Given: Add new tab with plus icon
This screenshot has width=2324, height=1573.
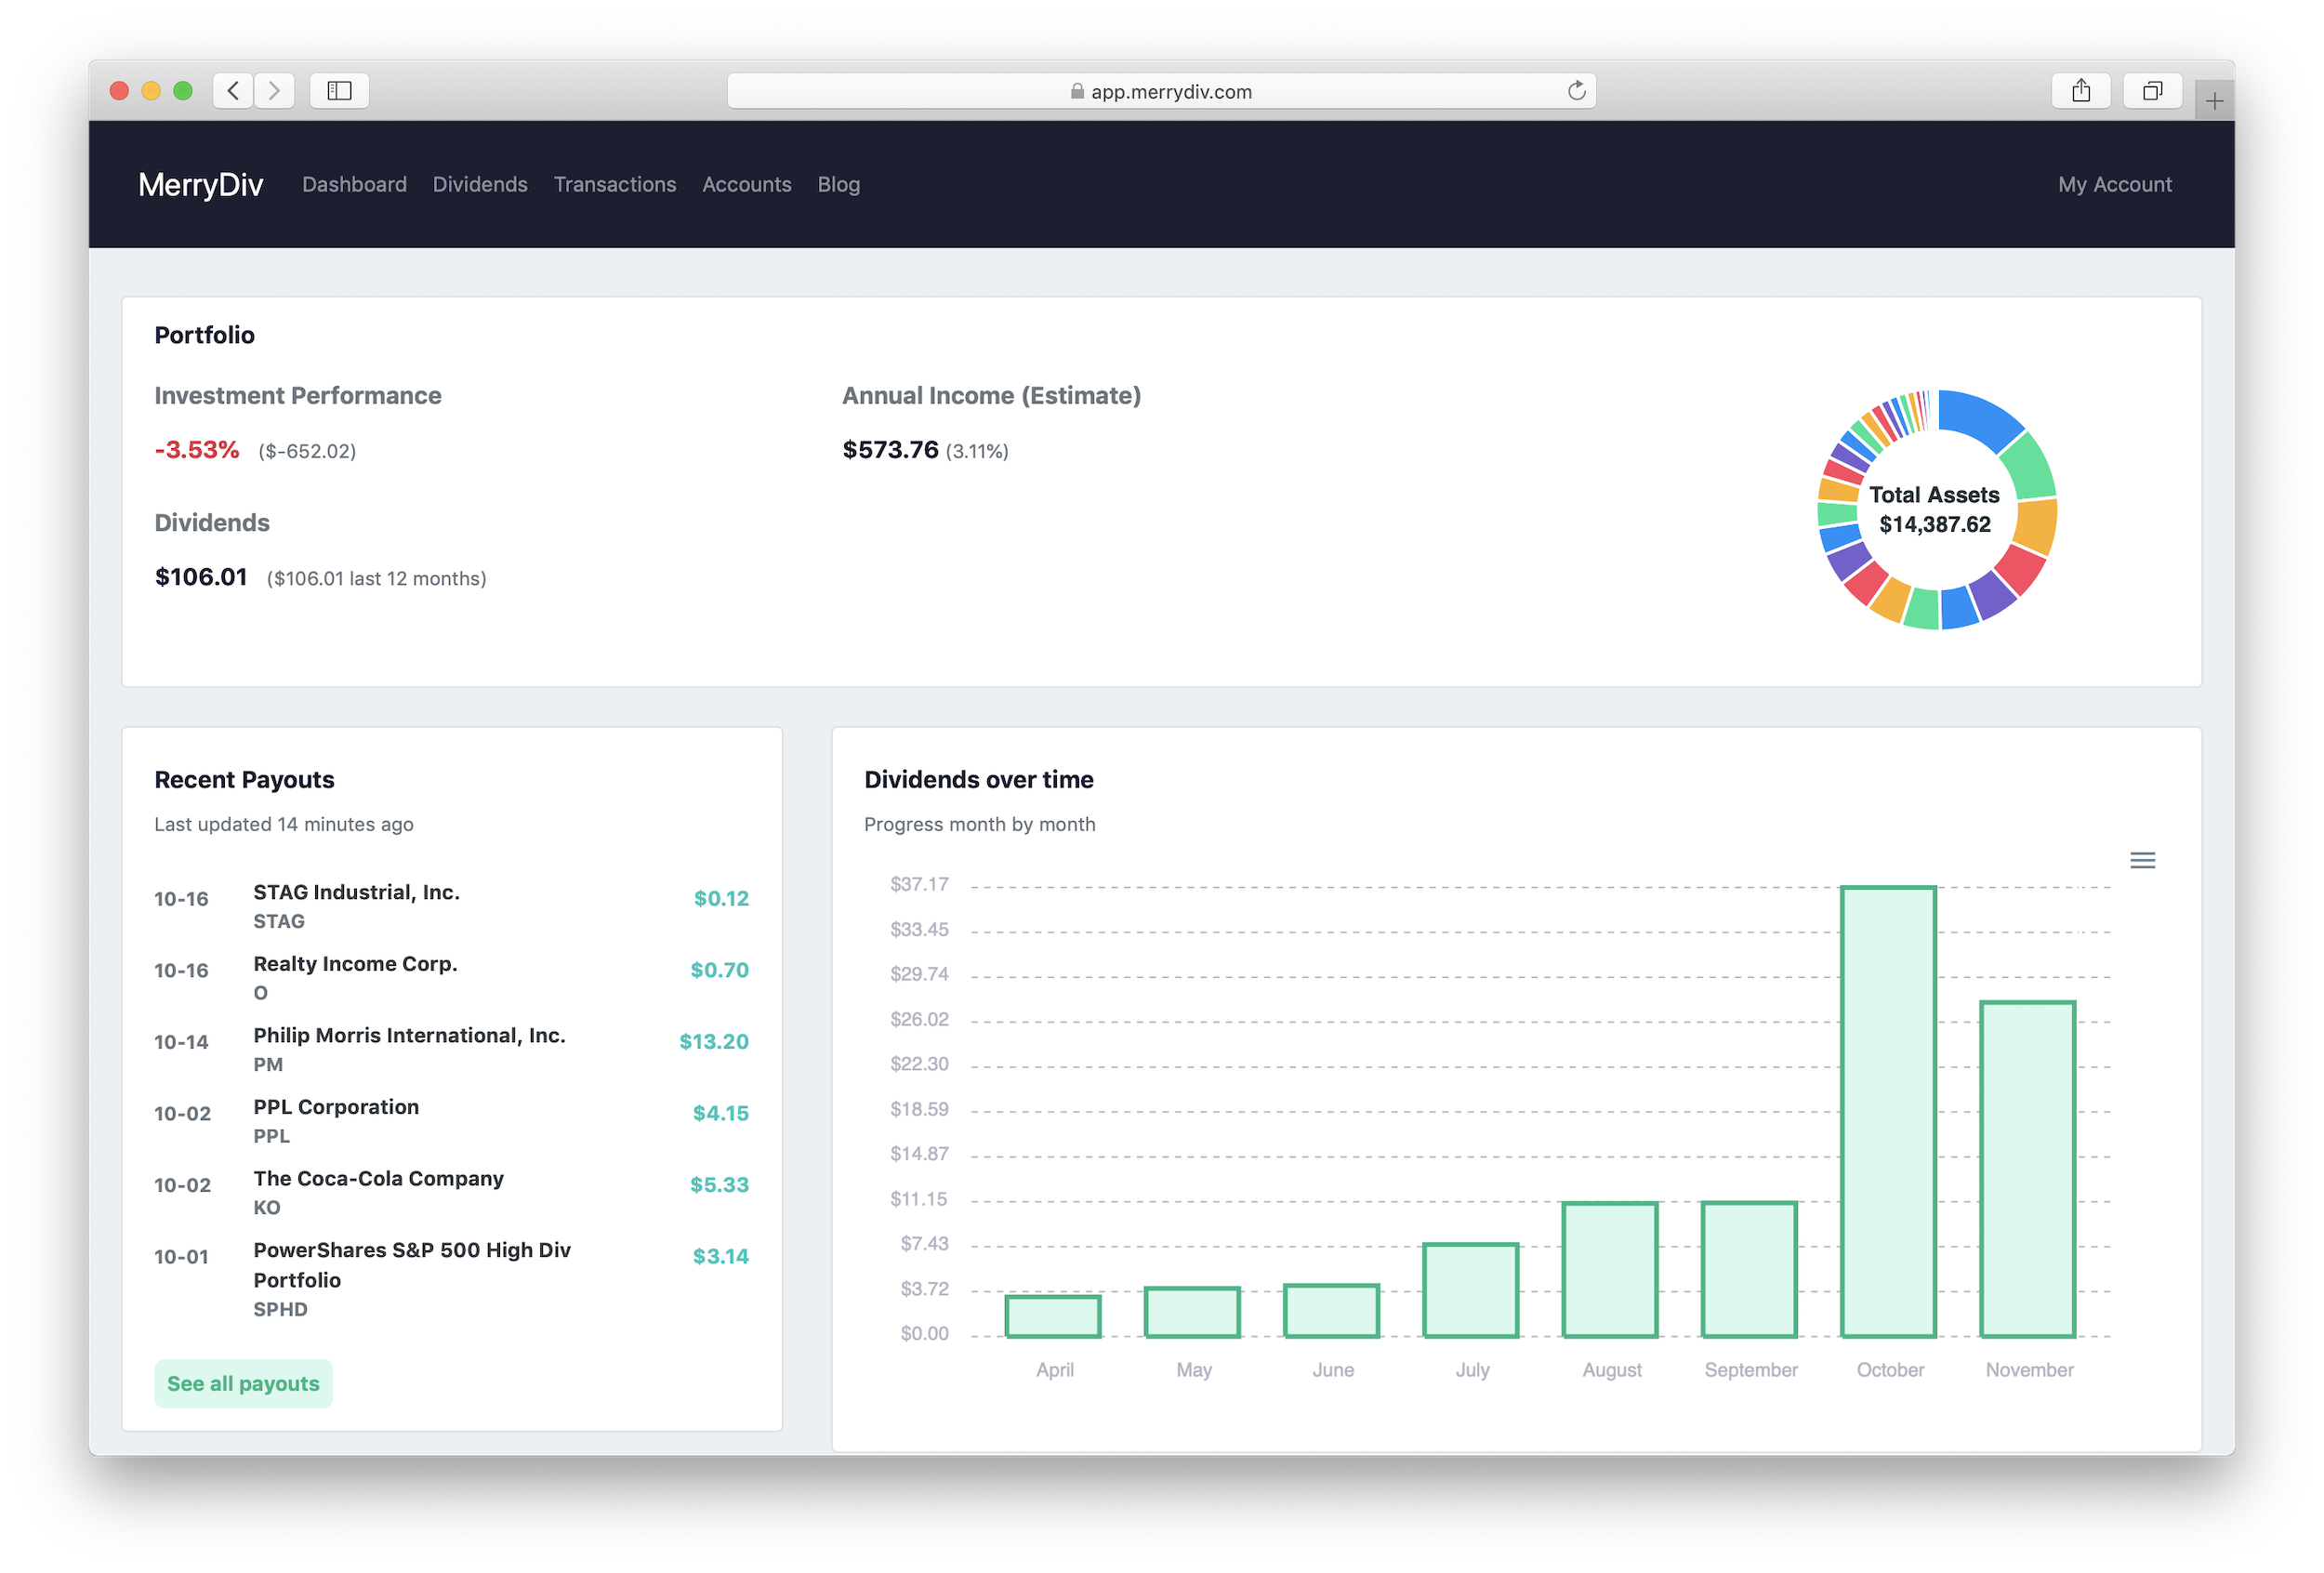Looking at the screenshot, I should [x=2214, y=101].
